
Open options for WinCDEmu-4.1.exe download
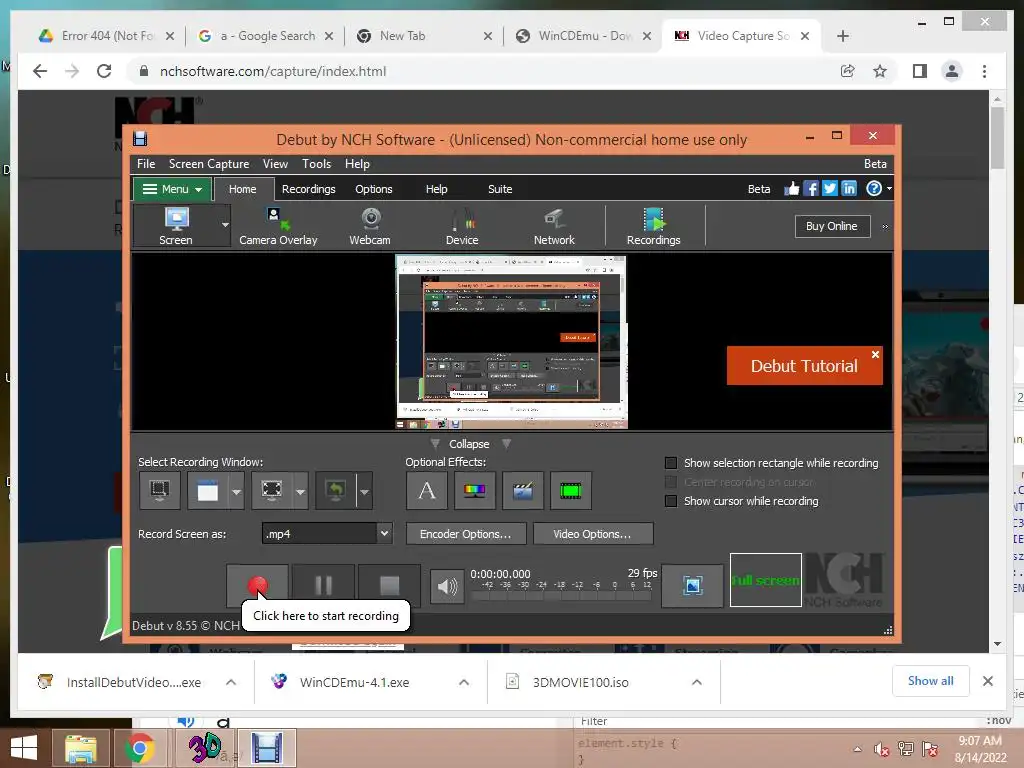(464, 682)
